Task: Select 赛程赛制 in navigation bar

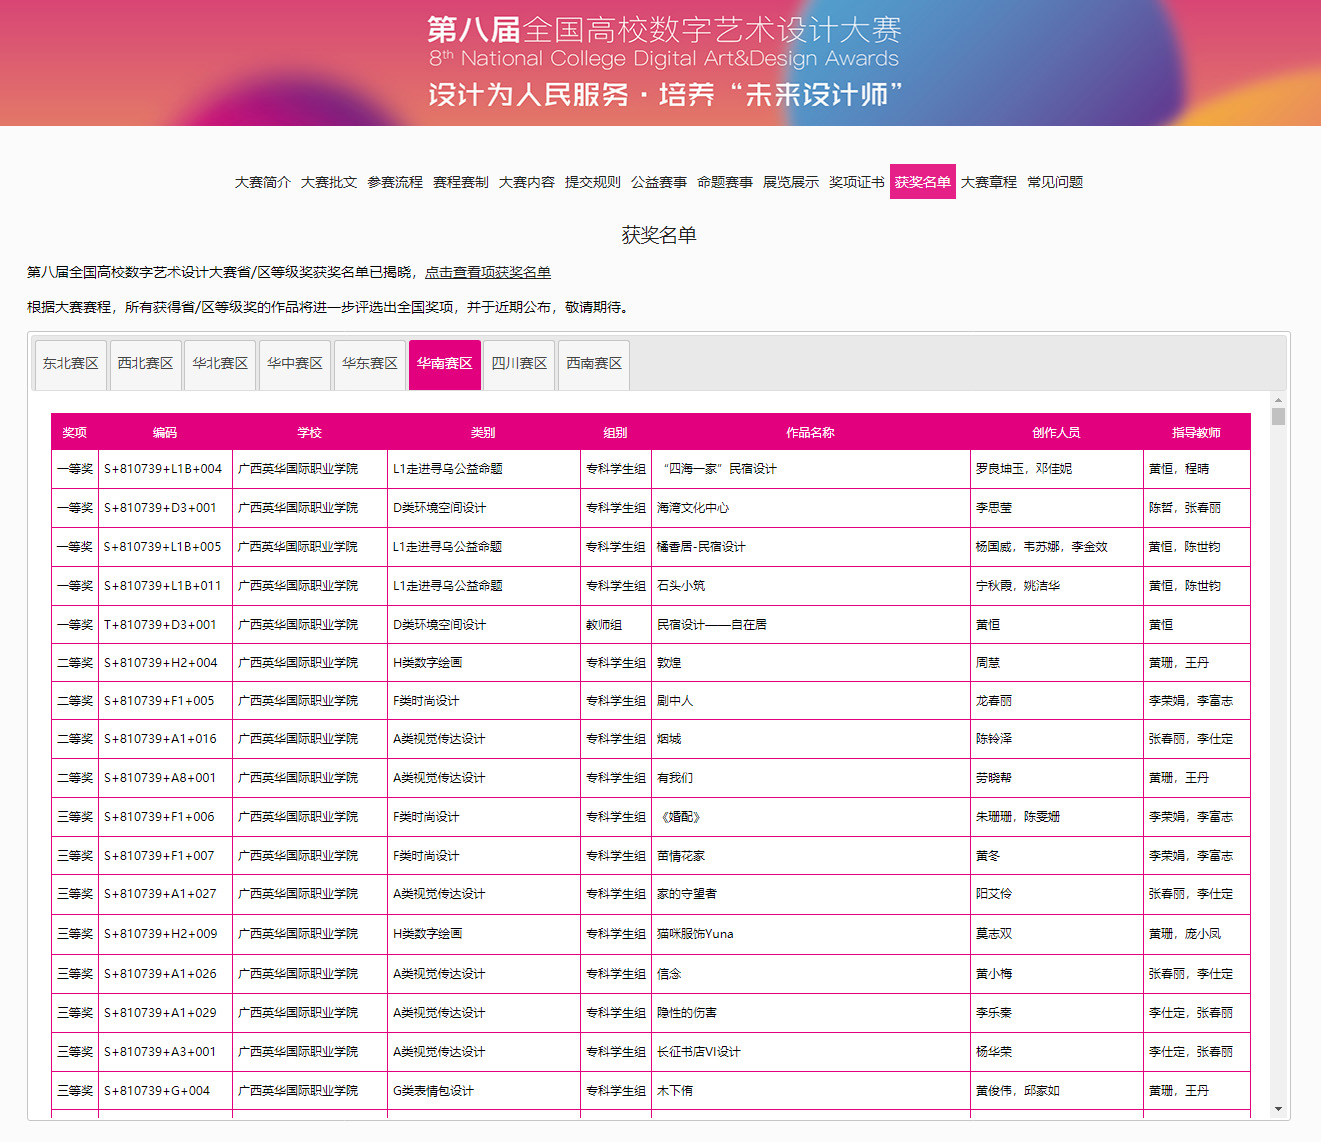Action: click(x=460, y=182)
